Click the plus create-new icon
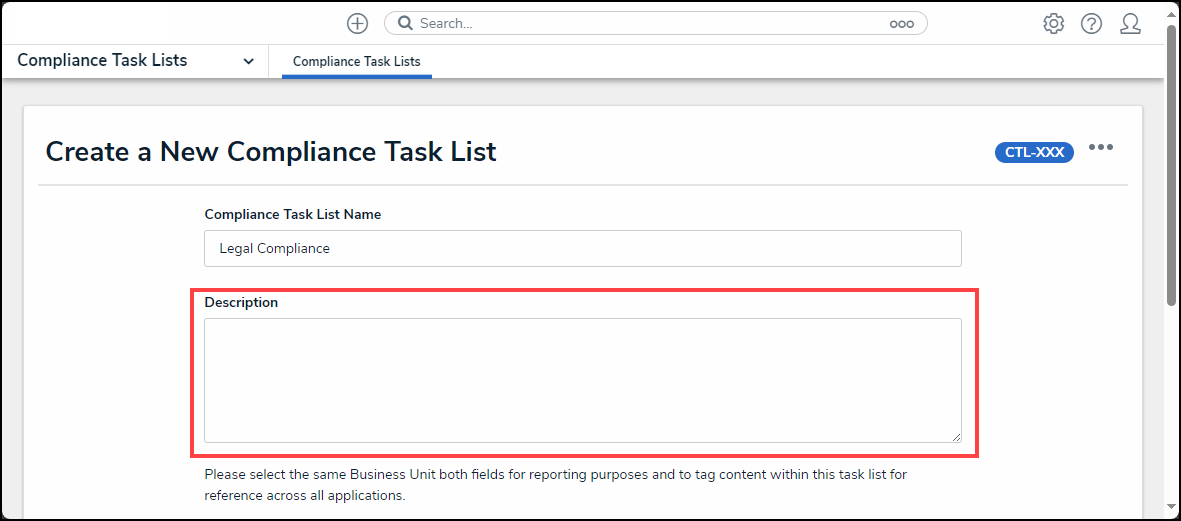The image size is (1181, 521). coord(357,23)
